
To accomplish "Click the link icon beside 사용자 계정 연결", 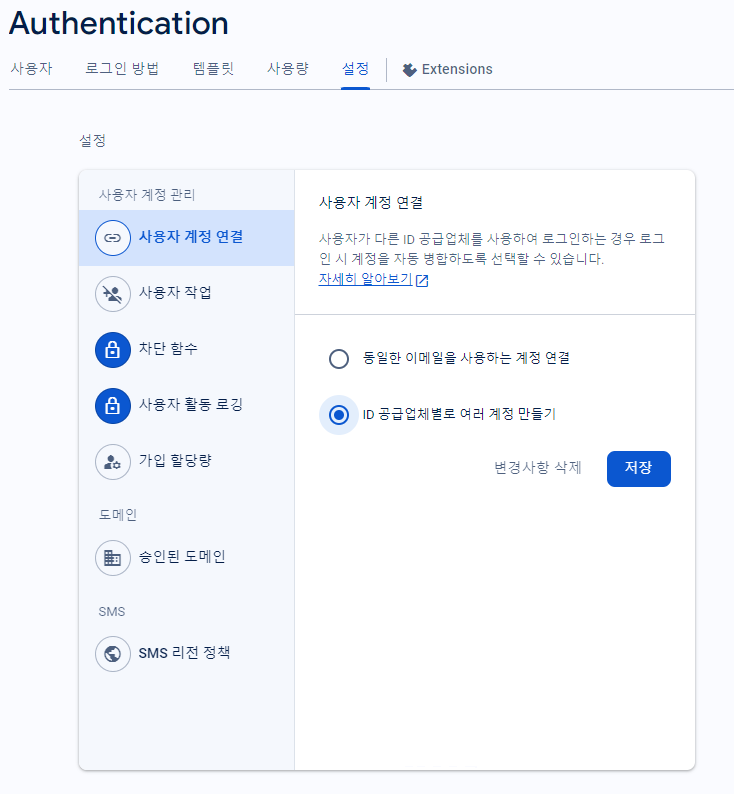I will tap(112, 237).
